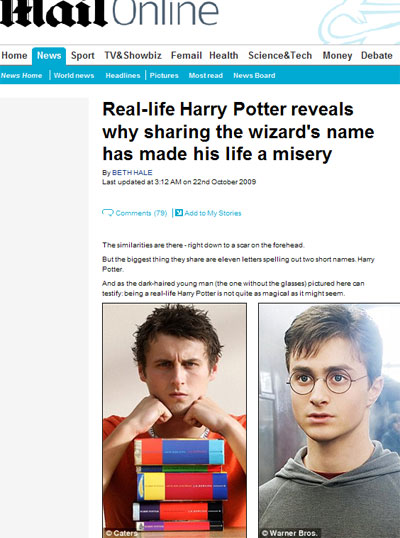The height and width of the screenshot is (538, 400).
Task: Open the News Board link
Action: tap(254, 75)
